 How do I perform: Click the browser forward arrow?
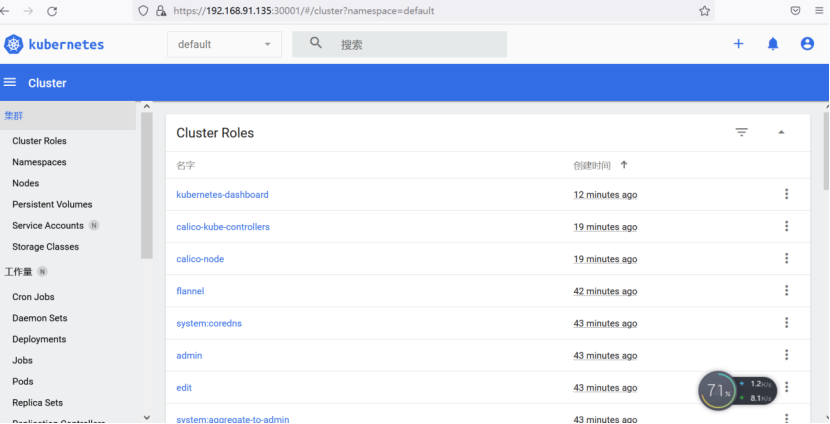29,11
